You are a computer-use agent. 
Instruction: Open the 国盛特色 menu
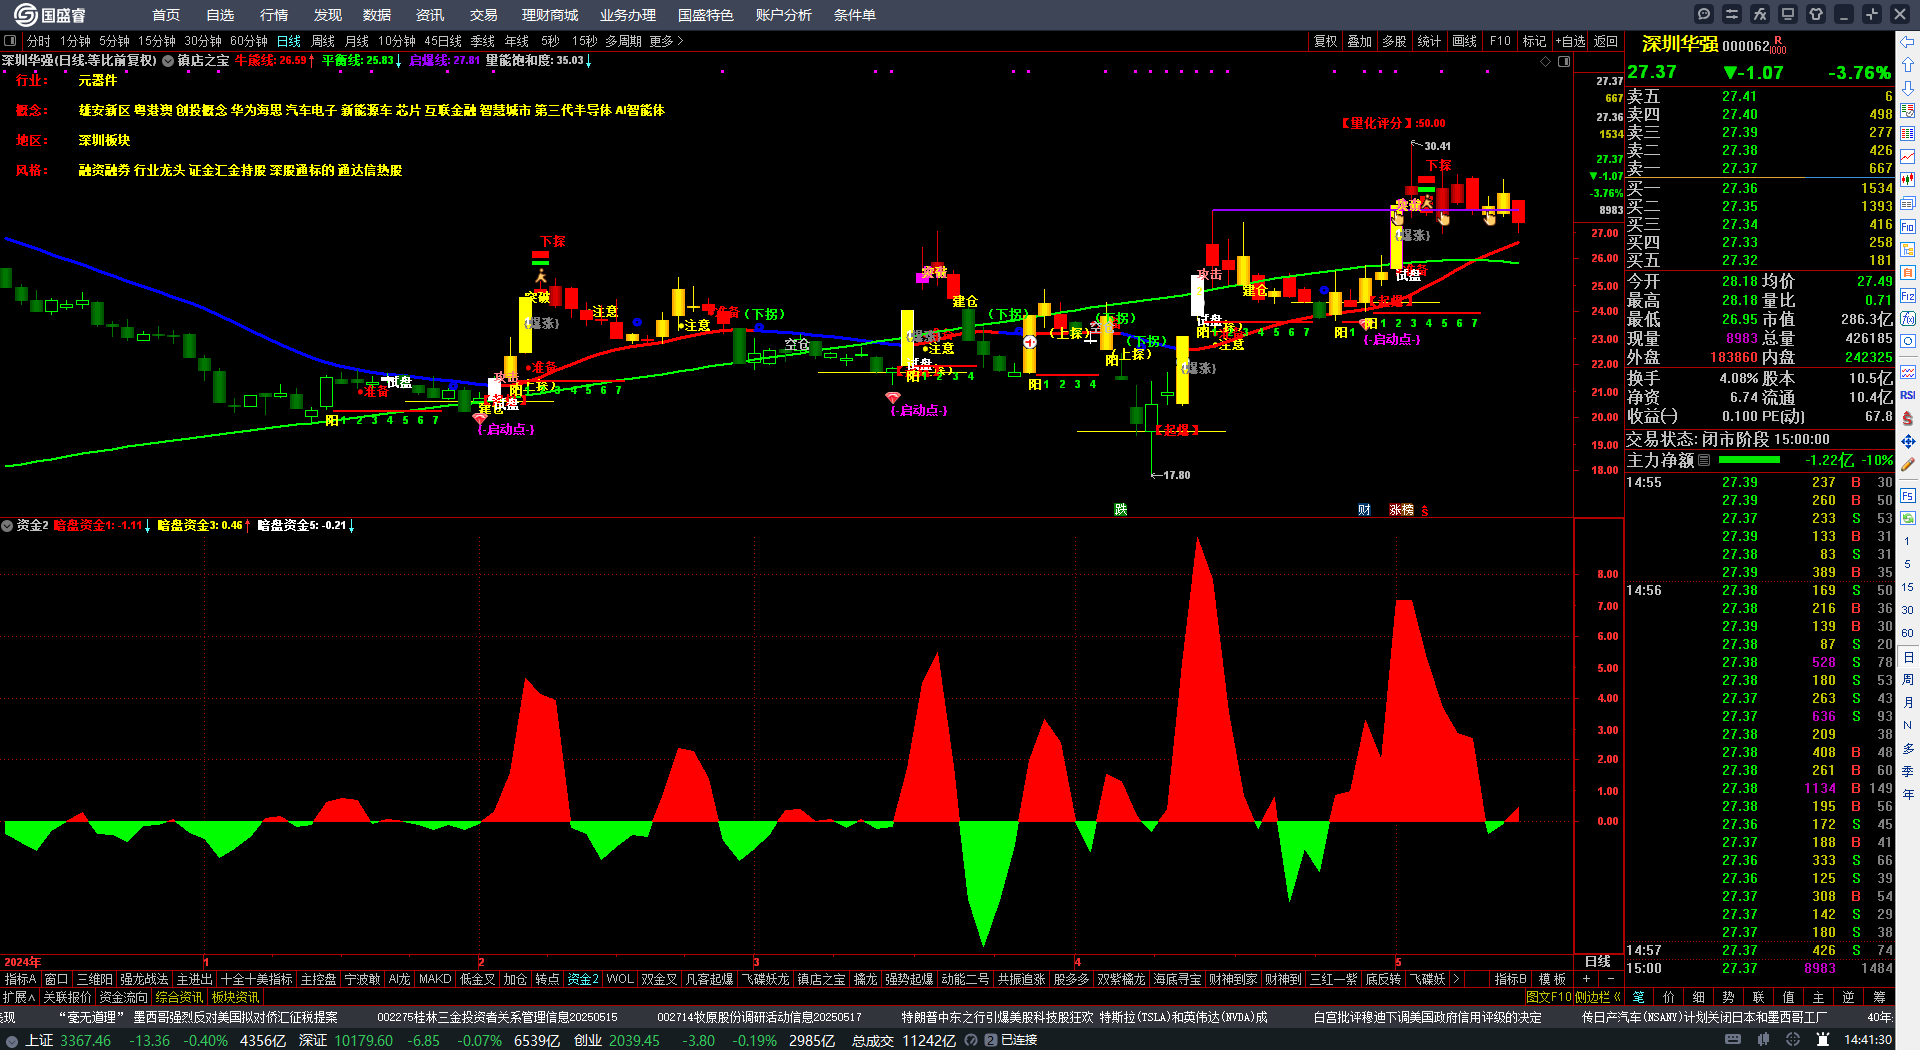706,15
